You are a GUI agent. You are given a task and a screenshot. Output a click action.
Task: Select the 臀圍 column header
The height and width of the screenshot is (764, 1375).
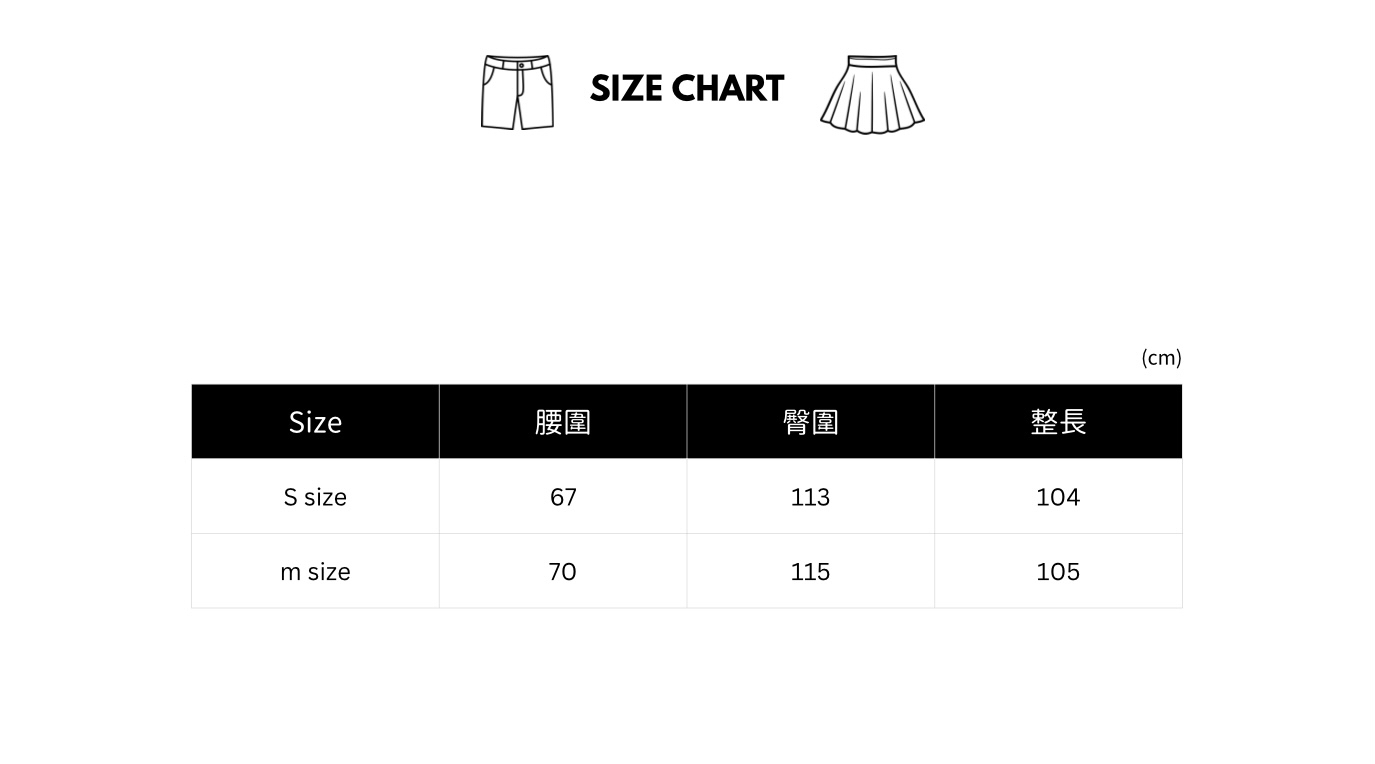pos(810,422)
